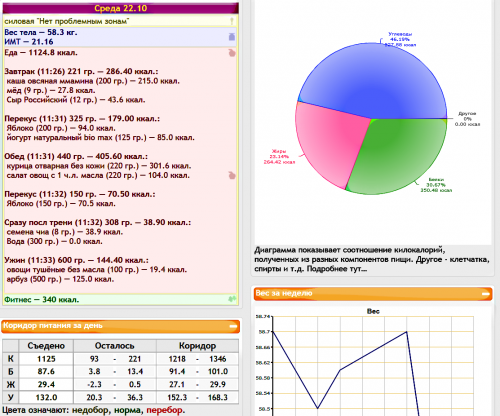
Task: Select Яблоко (150 гр.) entry
Action: (x=61, y=203)
